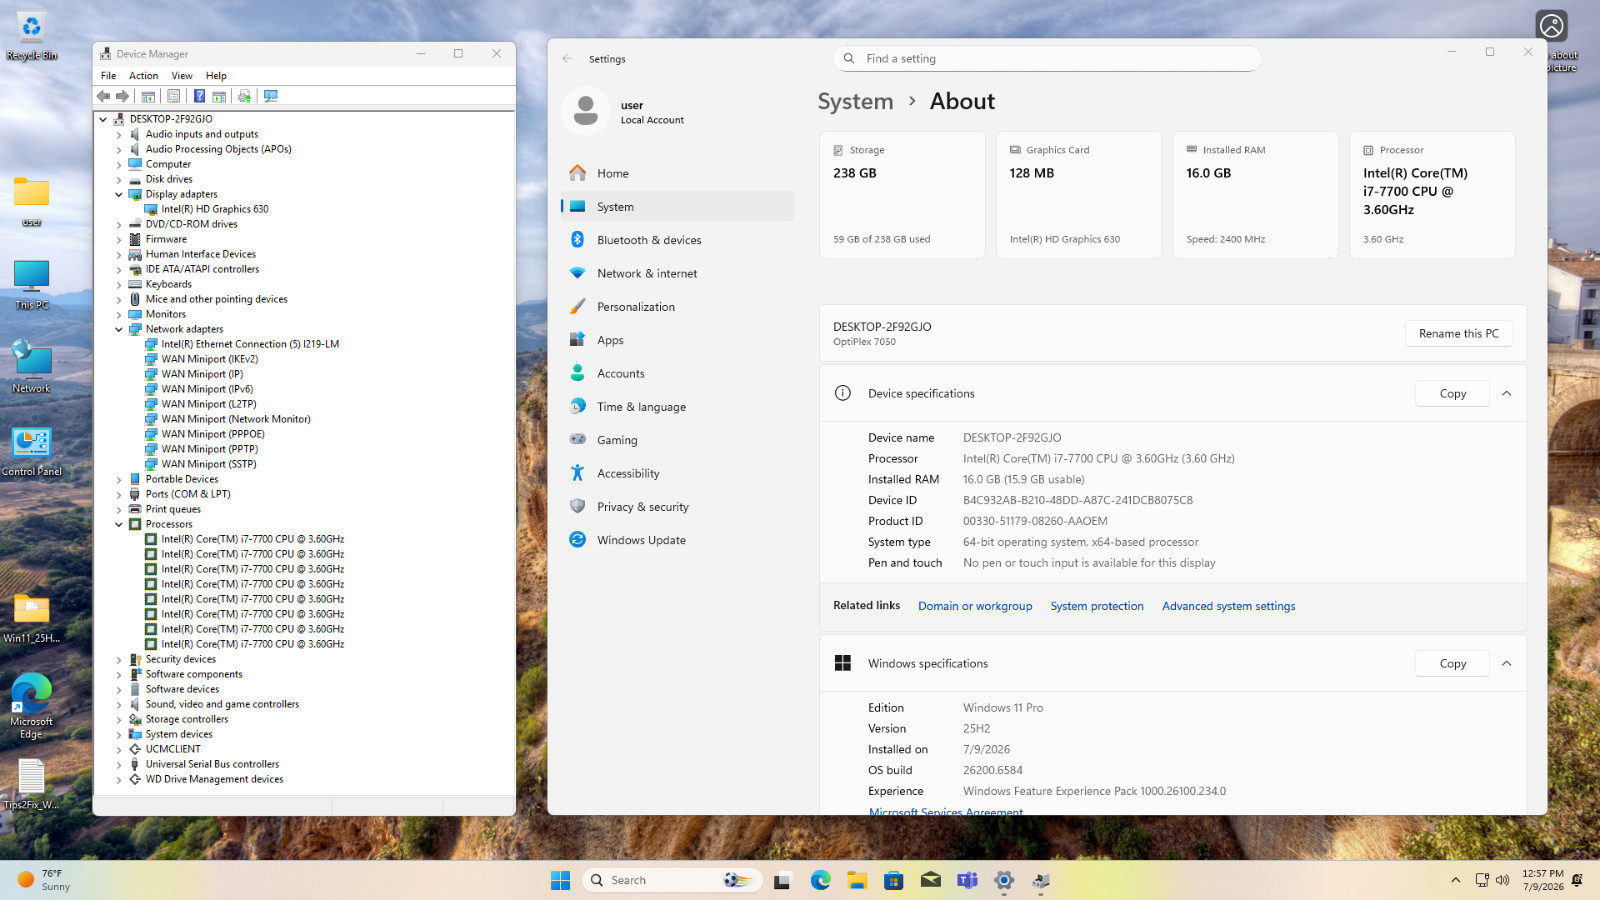
Task: Click the Find a setting search box
Action: click(1046, 59)
